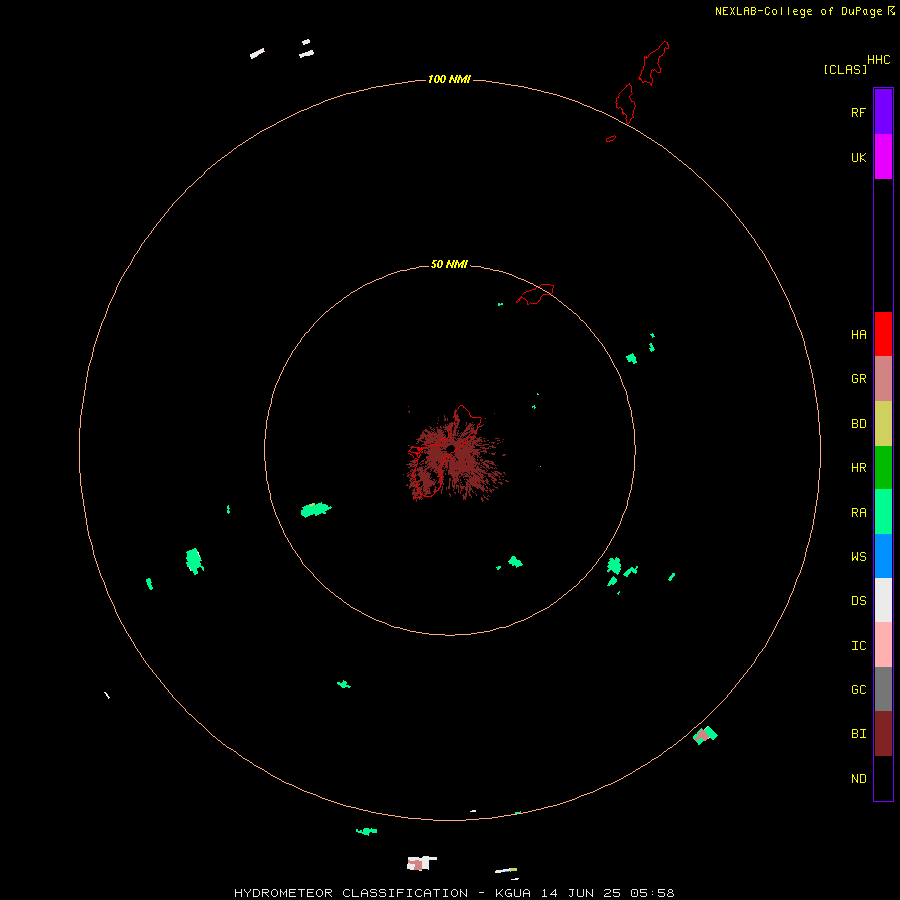
Task: Click the RF purple legend swatch
Action: (883, 111)
